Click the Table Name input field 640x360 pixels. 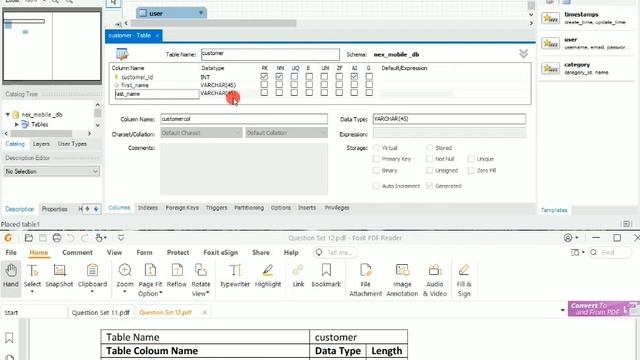(x=270, y=54)
